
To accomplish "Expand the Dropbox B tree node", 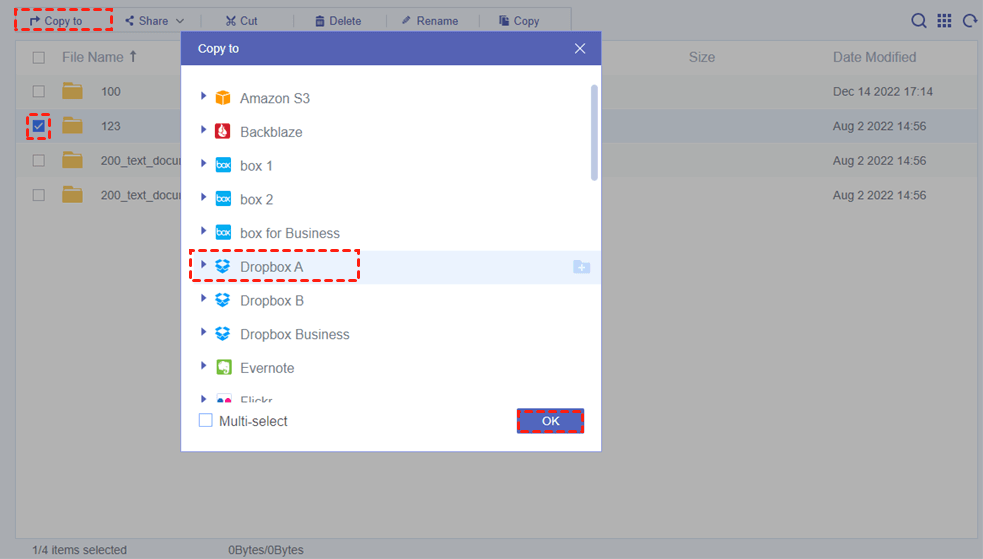I will 203,298.
